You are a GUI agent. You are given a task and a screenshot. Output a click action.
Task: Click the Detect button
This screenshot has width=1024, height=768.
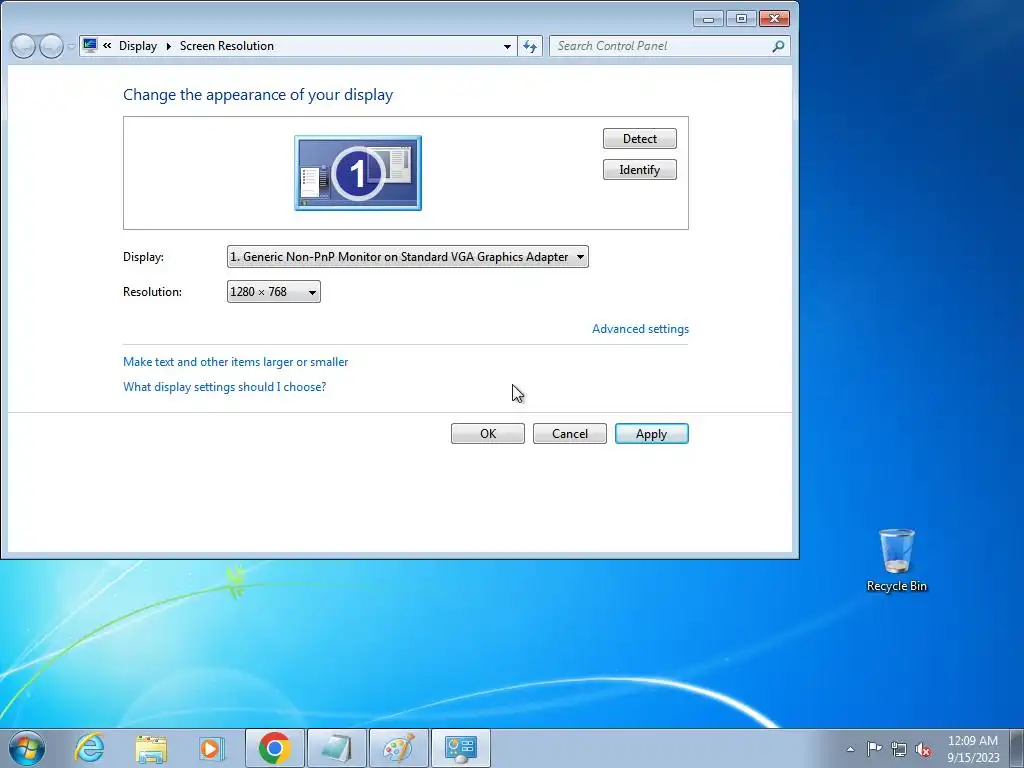(639, 138)
